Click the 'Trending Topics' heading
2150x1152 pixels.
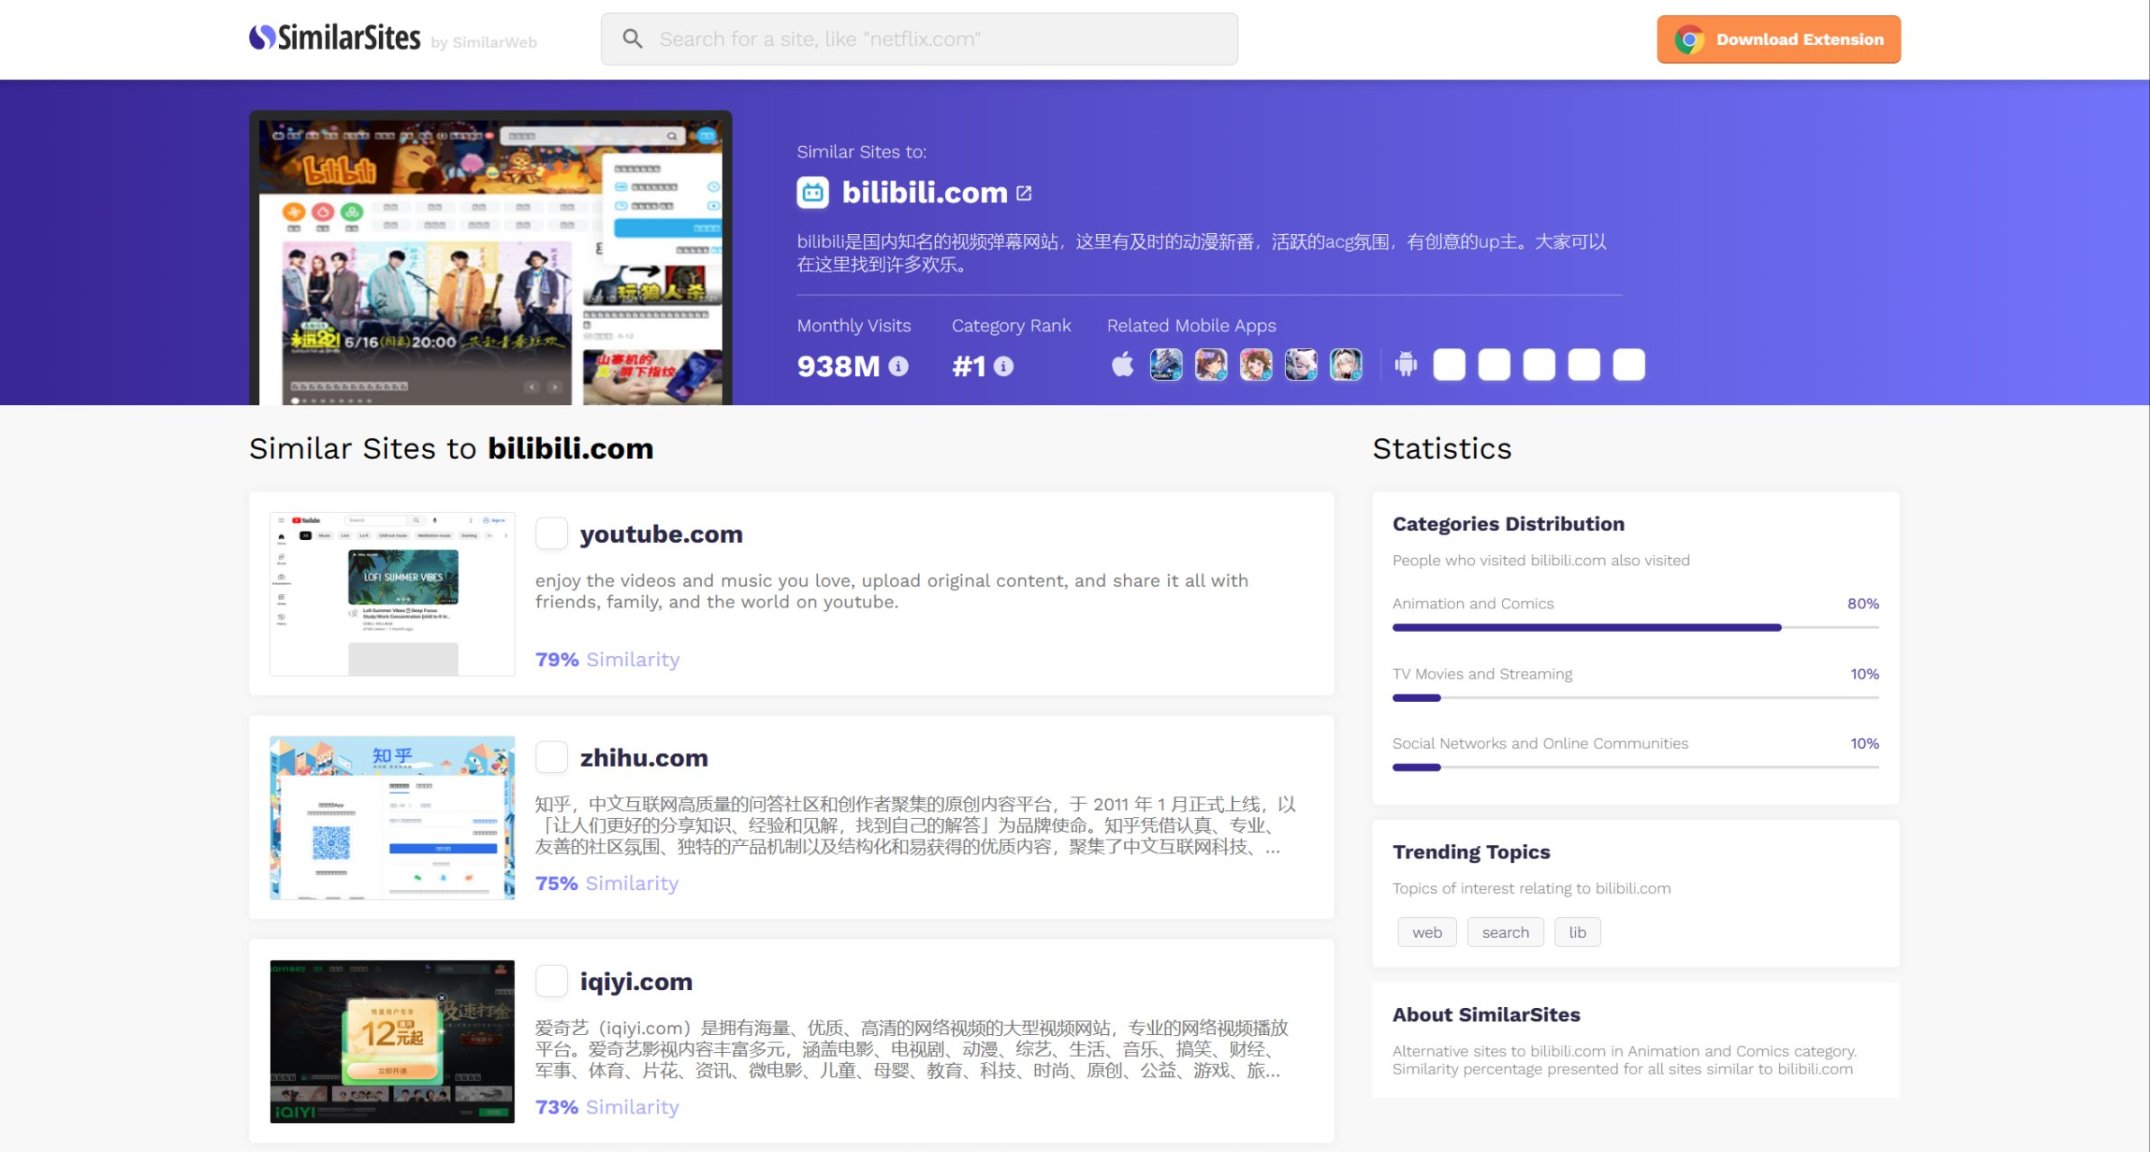click(x=1471, y=852)
